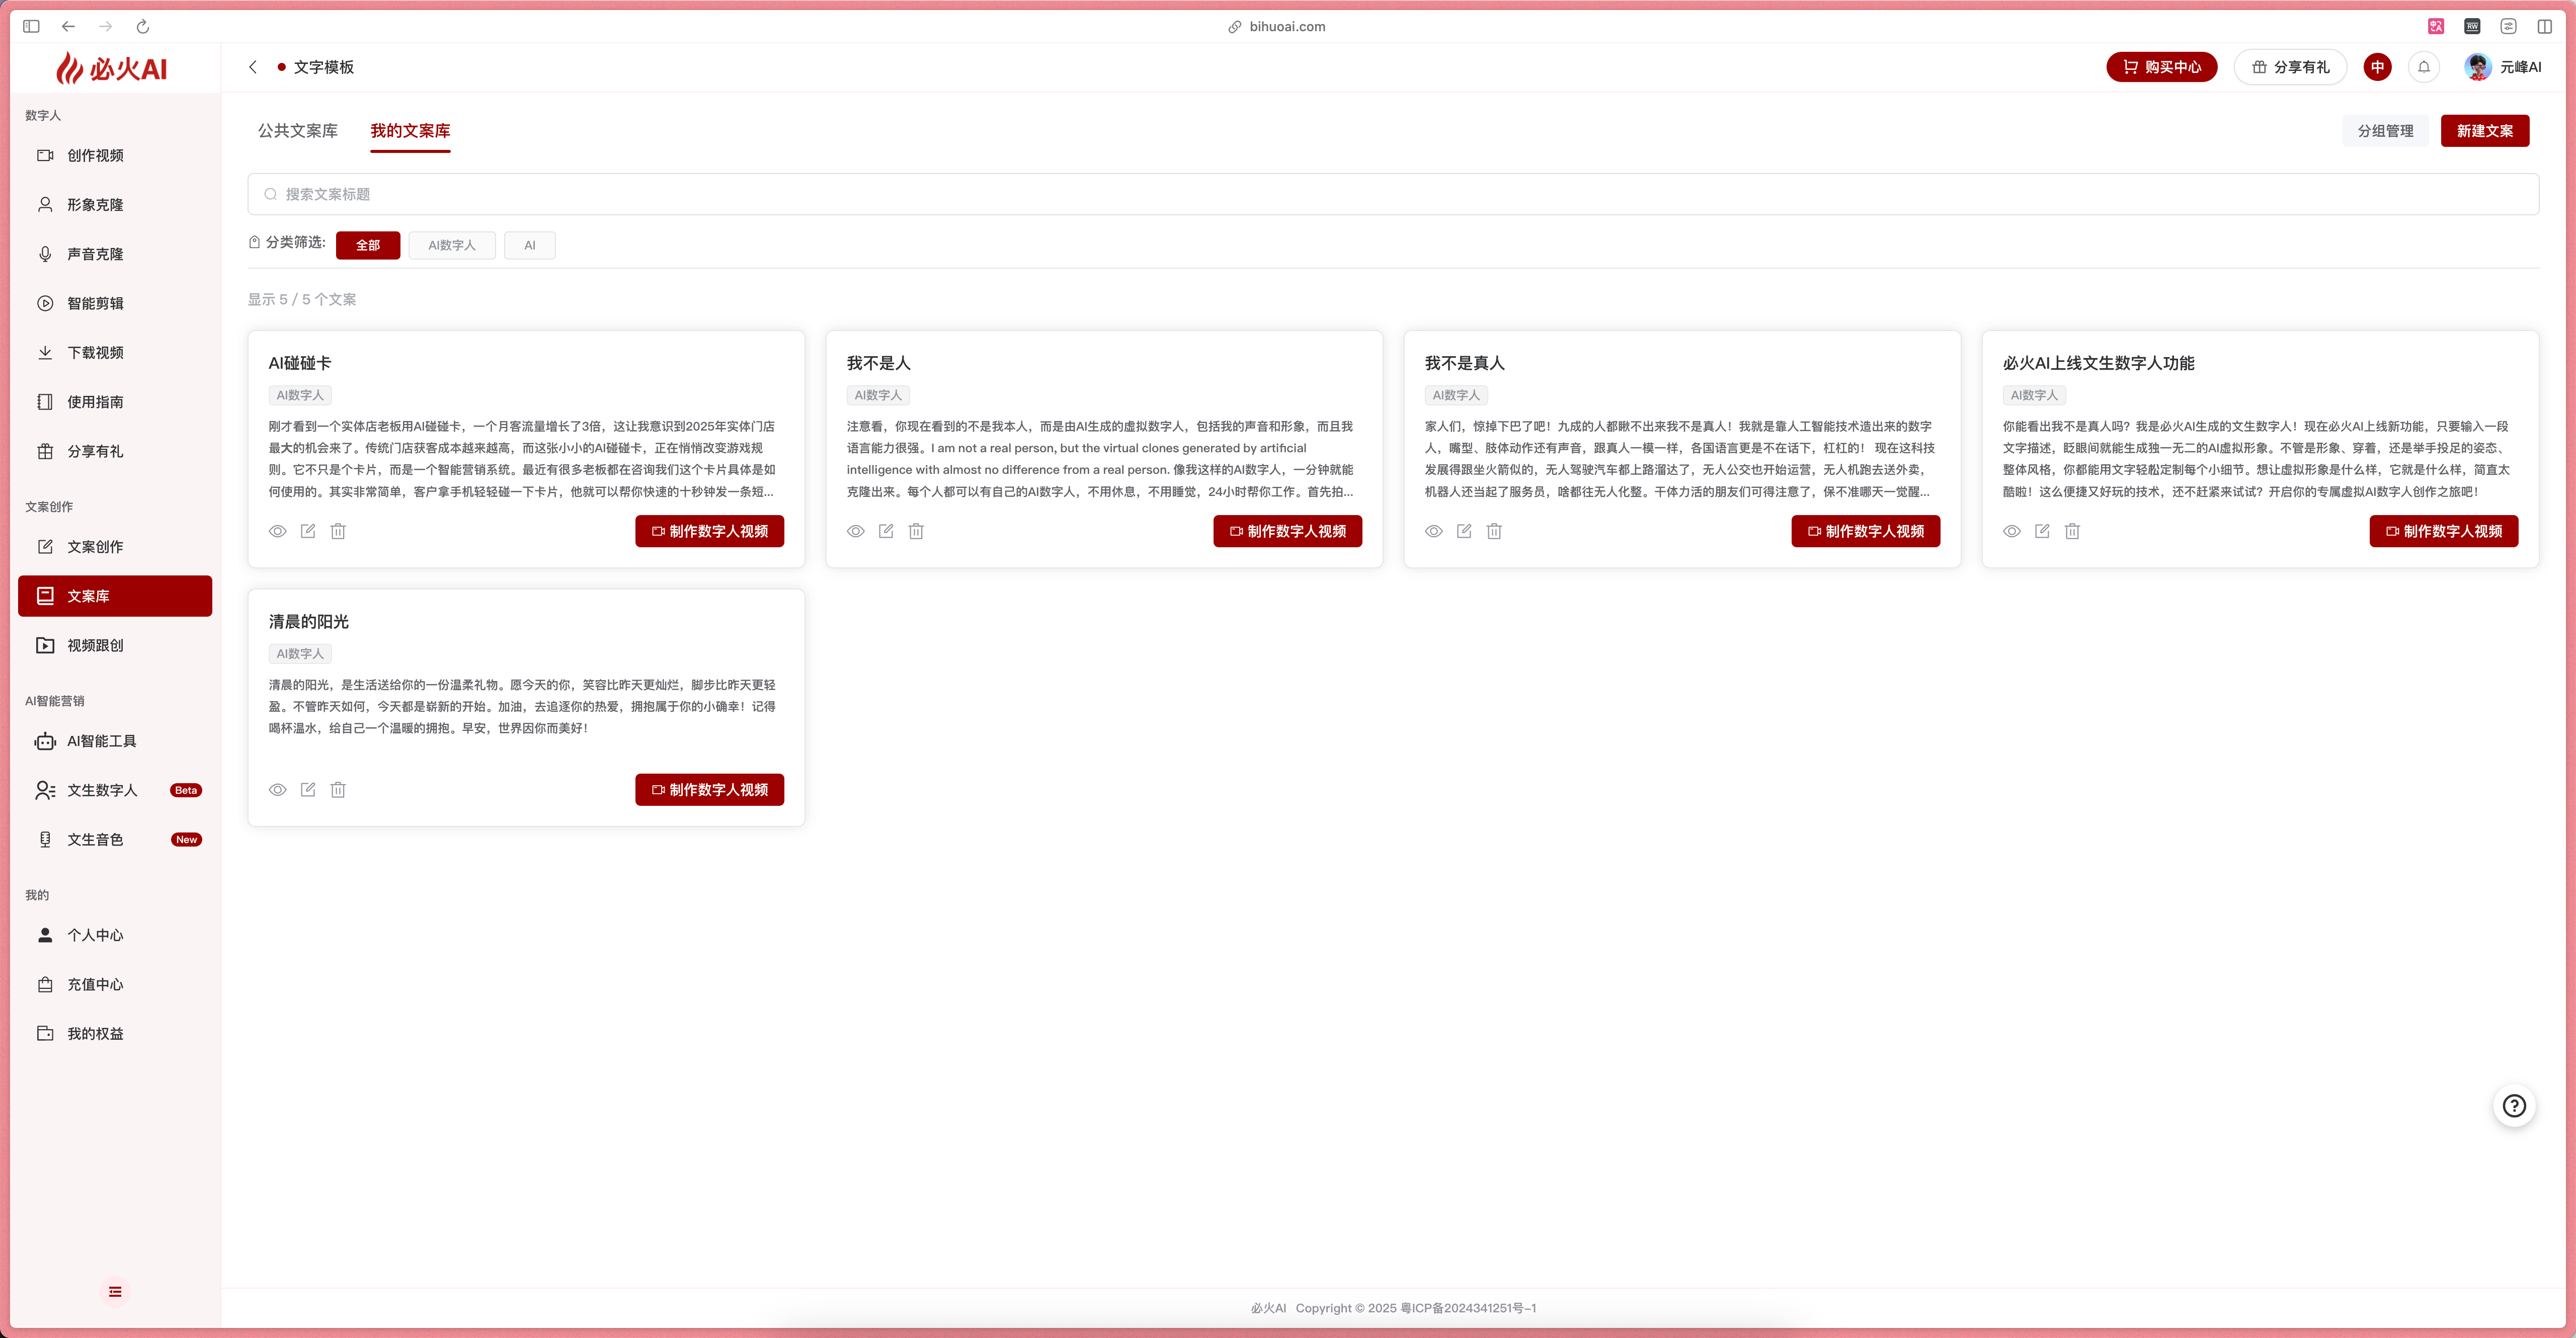Open sidebar 分享有礼 item
The height and width of the screenshot is (1338, 2576).
tap(115, 452)
